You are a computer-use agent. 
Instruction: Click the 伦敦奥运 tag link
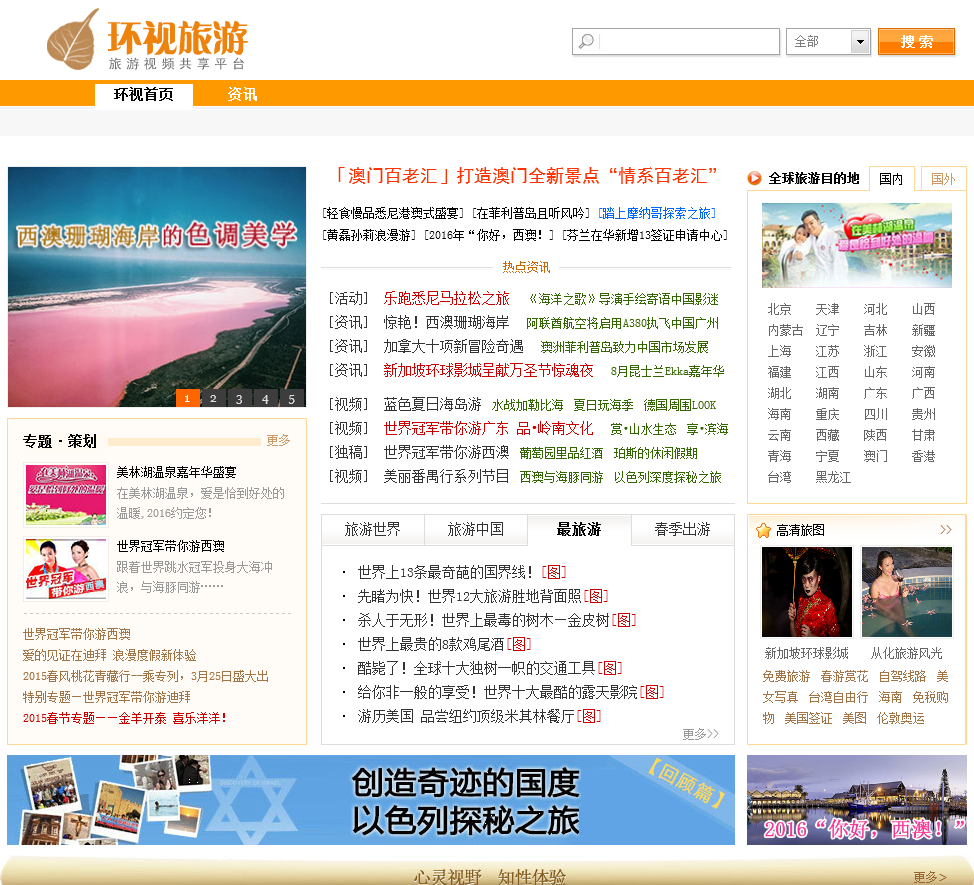901,719
